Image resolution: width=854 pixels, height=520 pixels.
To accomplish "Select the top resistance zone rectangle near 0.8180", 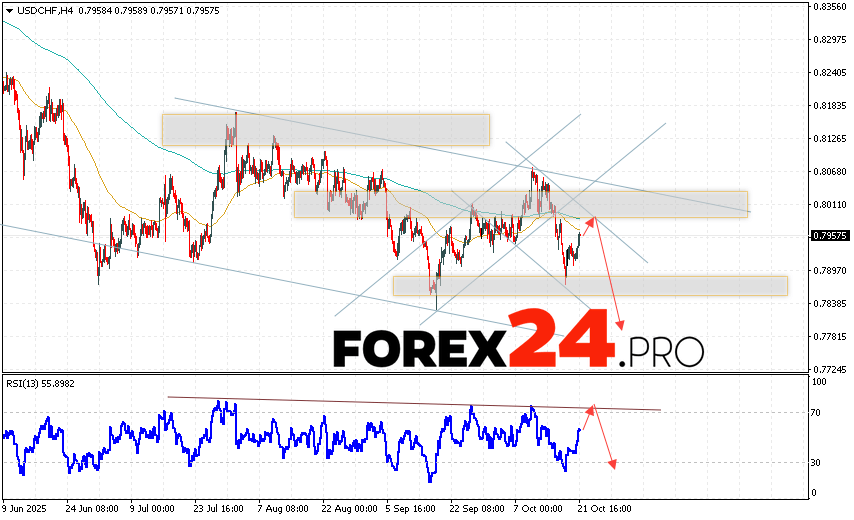I will click(x=325, y=129).
